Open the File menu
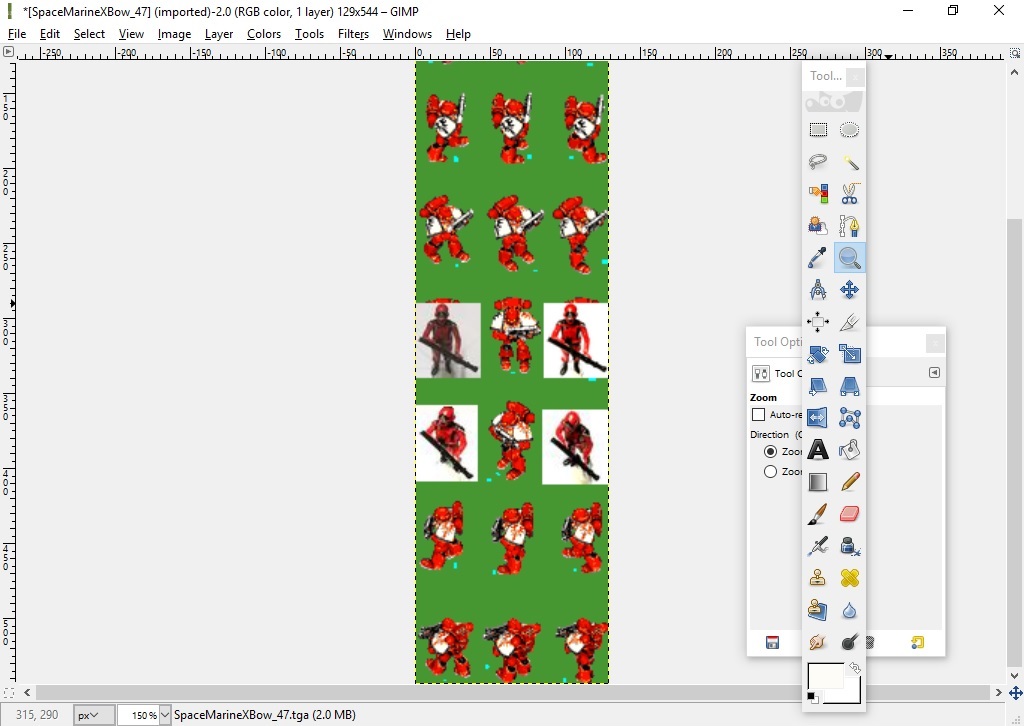The height and width of the screenshot is (726, 1024). point(17,34)
